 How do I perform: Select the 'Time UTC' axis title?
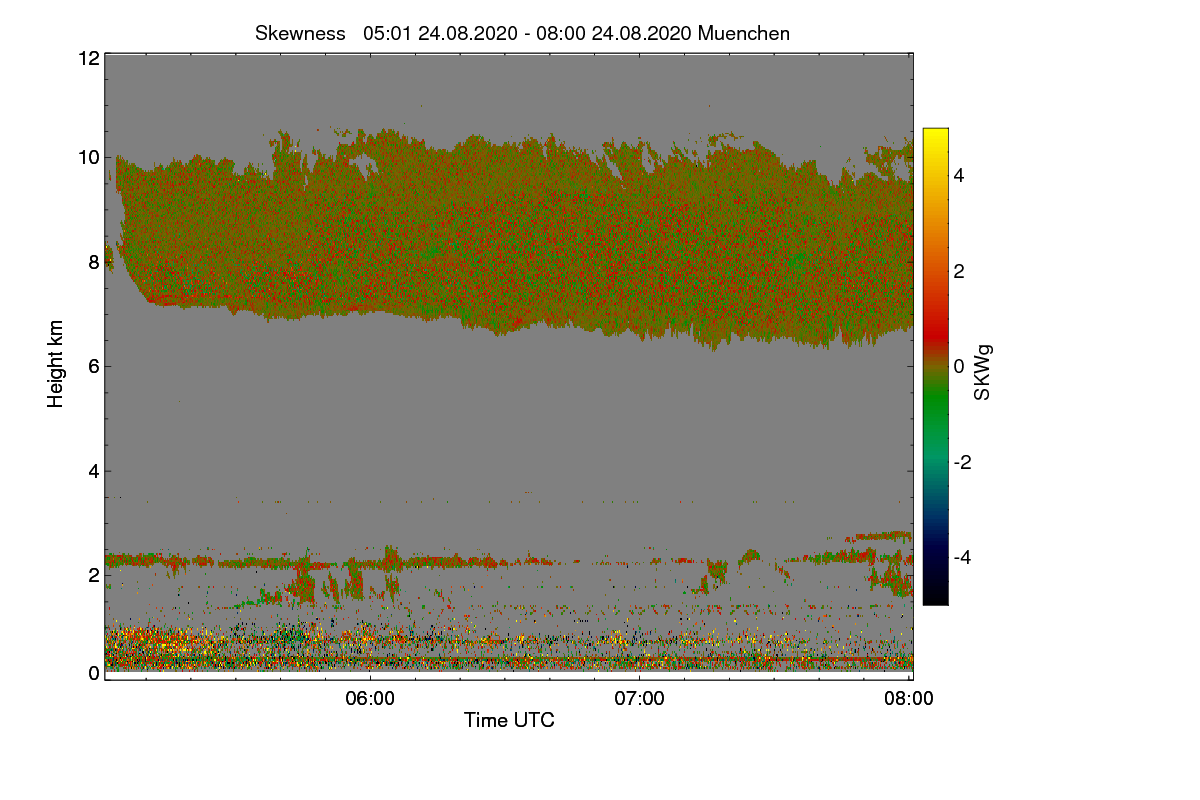click(509, 720)
